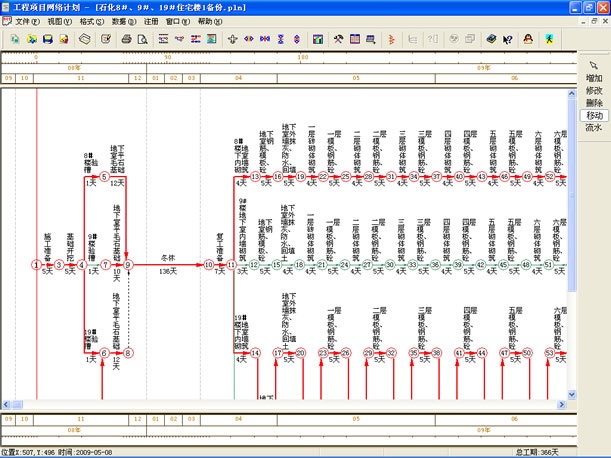Click the Save (floppy disk) toolbar icon

48,39
